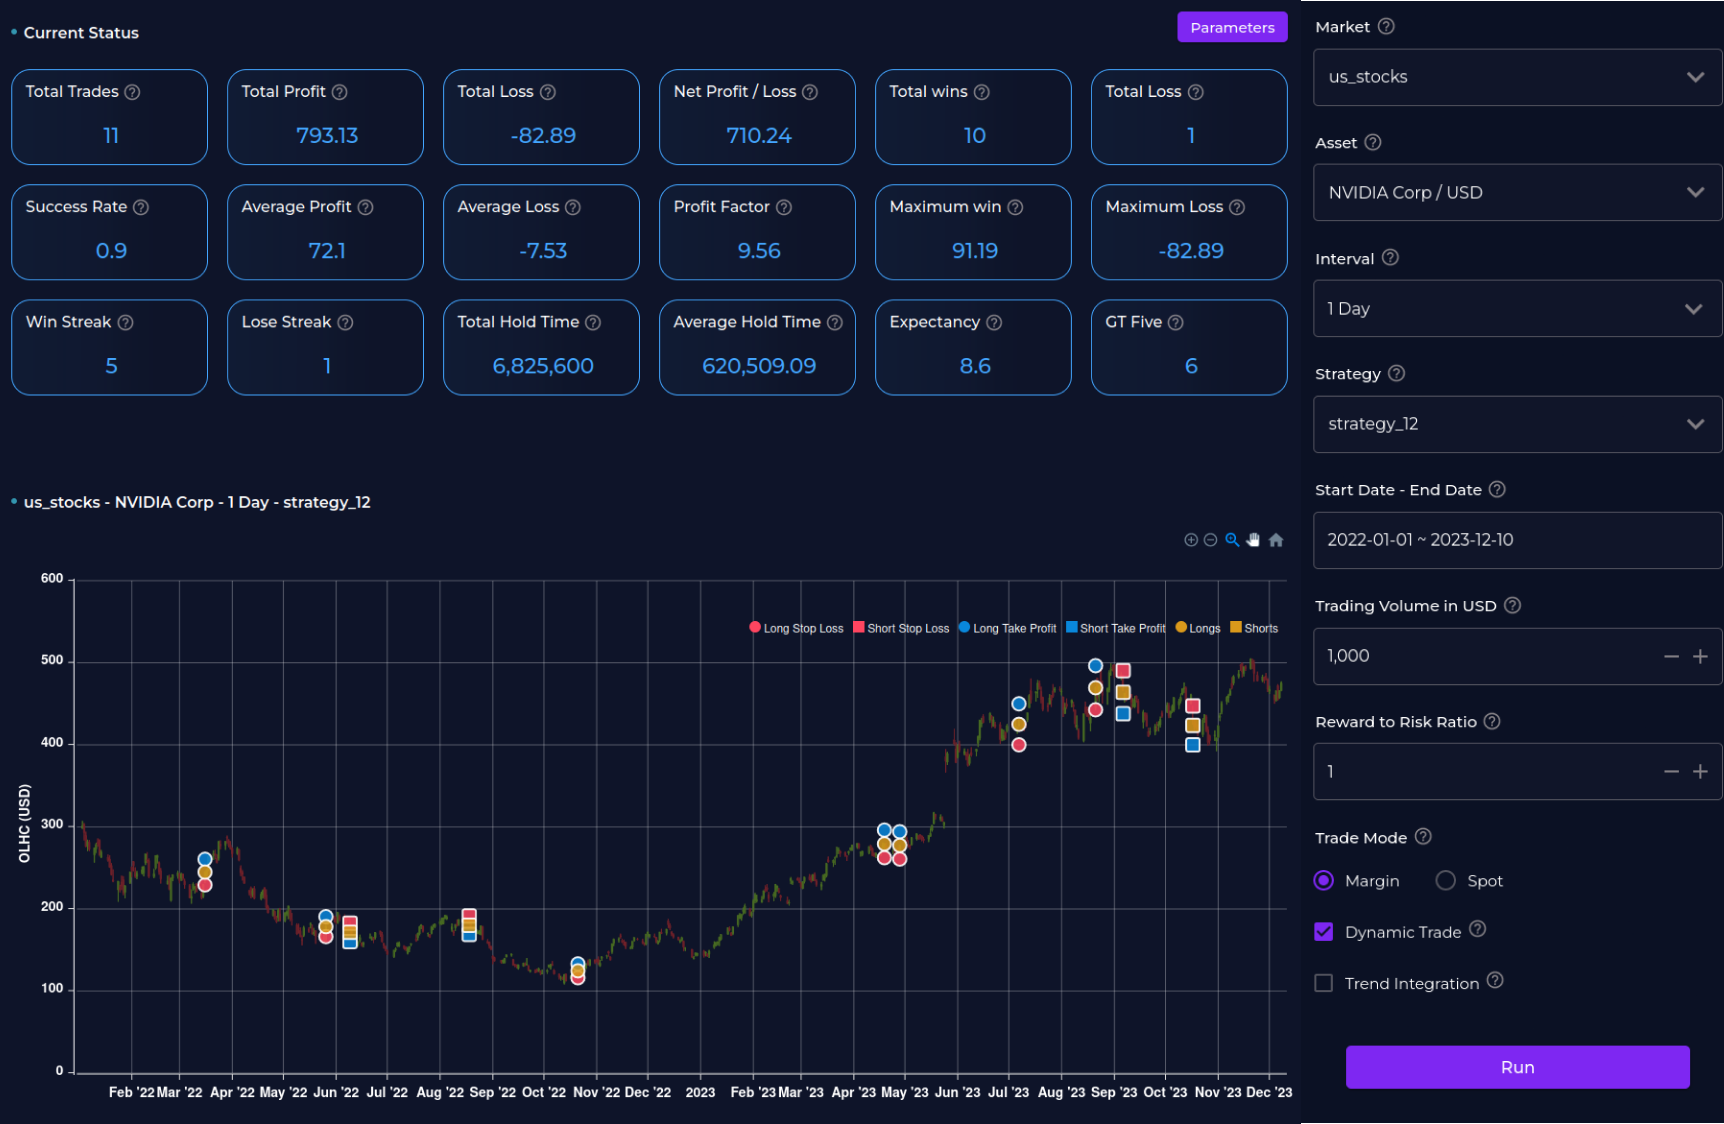Open help icon next to Lose Streak
The image size is (1724, 1124).
[345, 322]
